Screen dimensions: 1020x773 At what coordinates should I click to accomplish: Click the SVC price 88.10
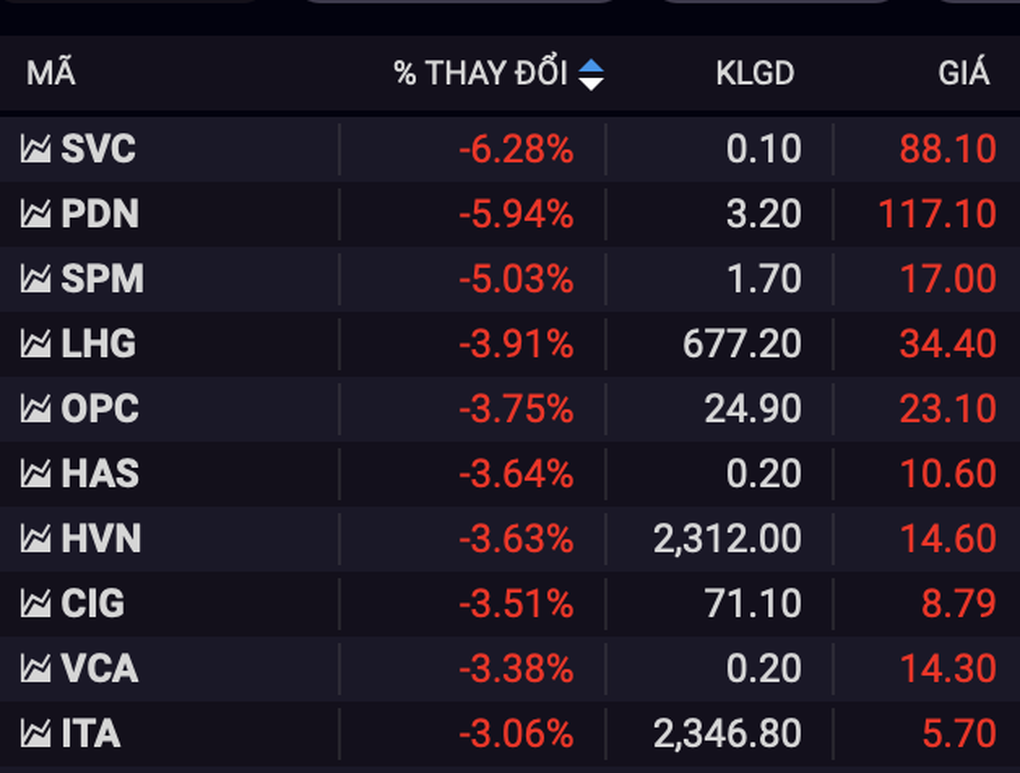tap(947, 150)
